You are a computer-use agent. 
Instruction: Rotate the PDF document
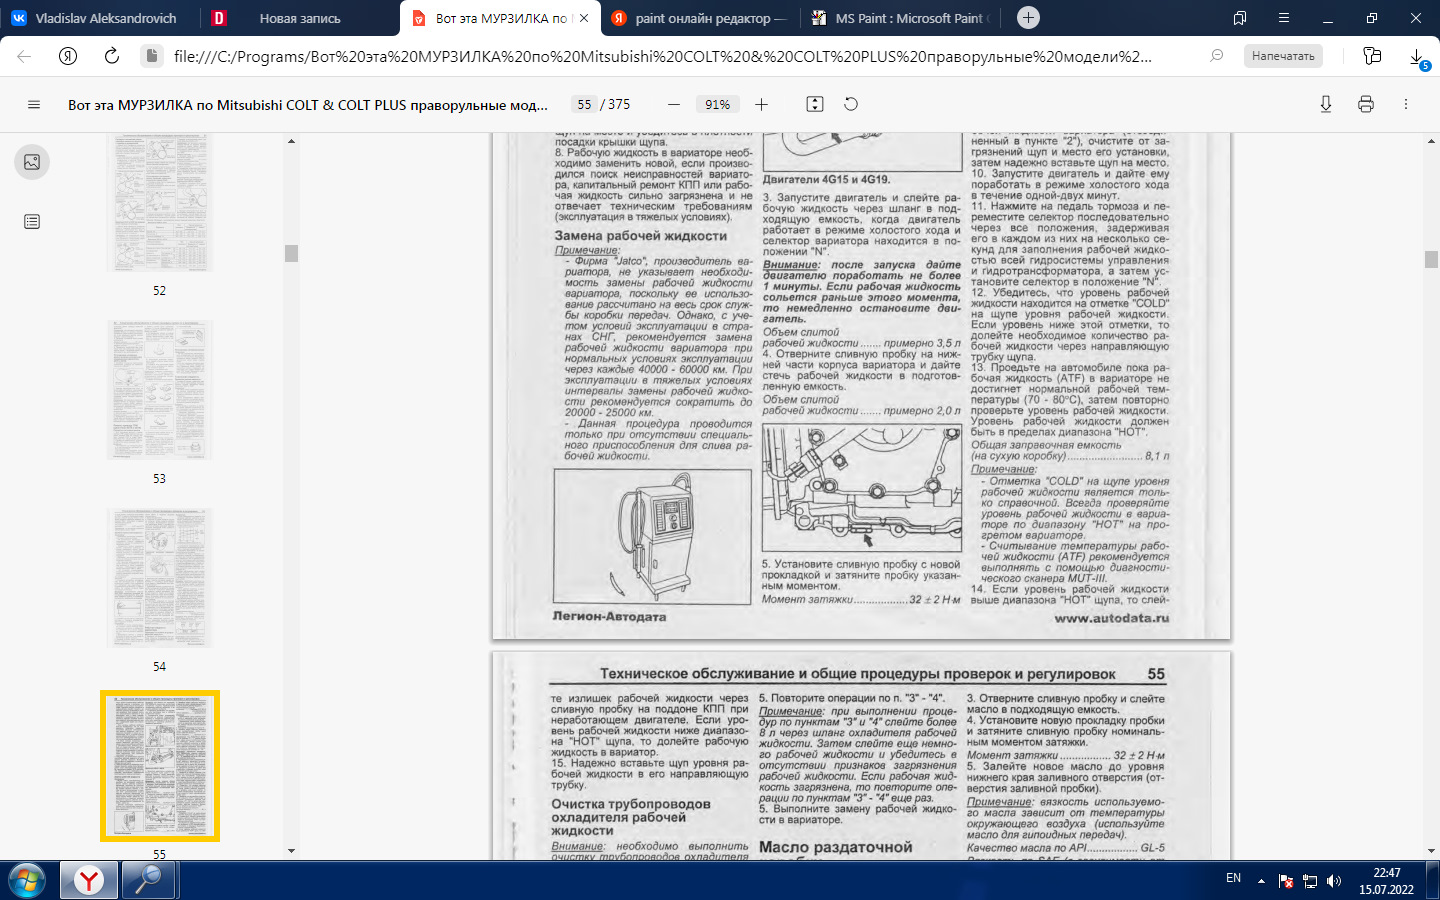pyautogui.click(x=851, y=104)
